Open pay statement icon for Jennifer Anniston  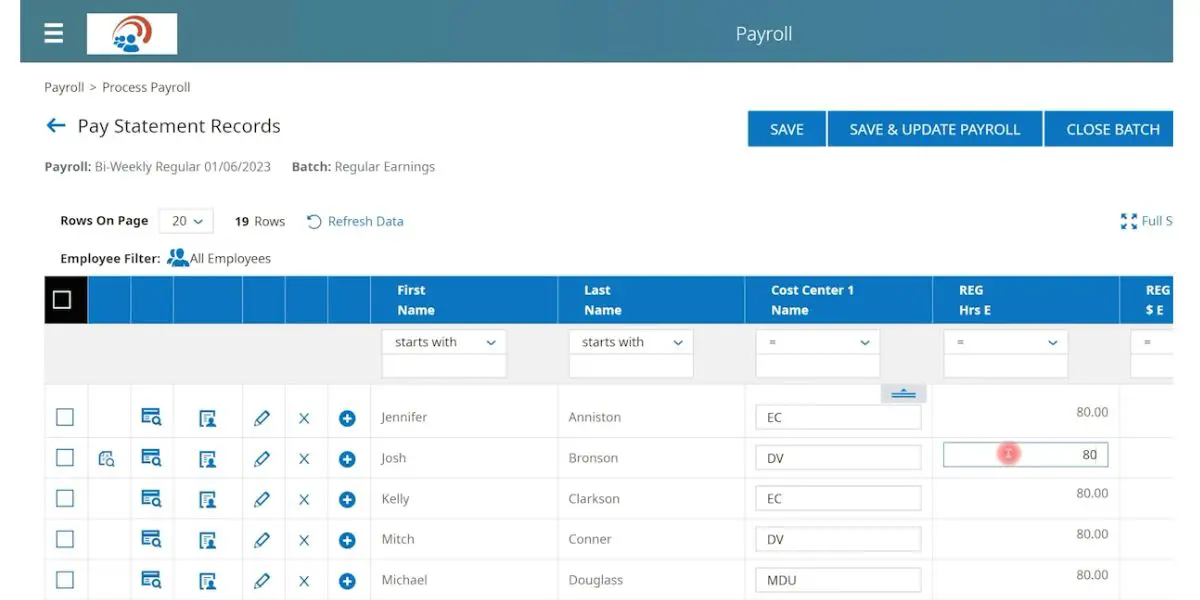(x=208, y=418)
